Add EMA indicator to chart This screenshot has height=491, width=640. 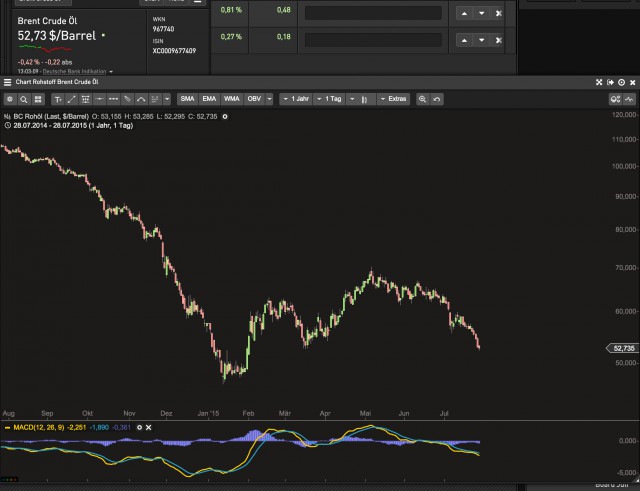pyautogui.click(x=209, y=99)
